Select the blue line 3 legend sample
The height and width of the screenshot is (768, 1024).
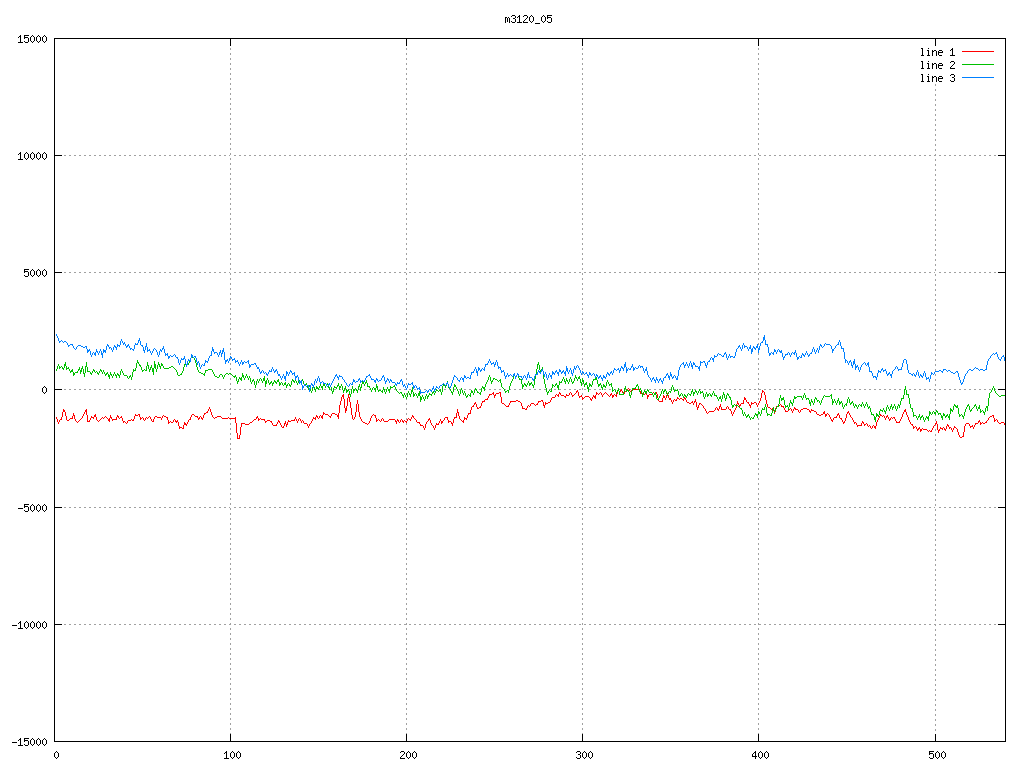coord(977,77)
